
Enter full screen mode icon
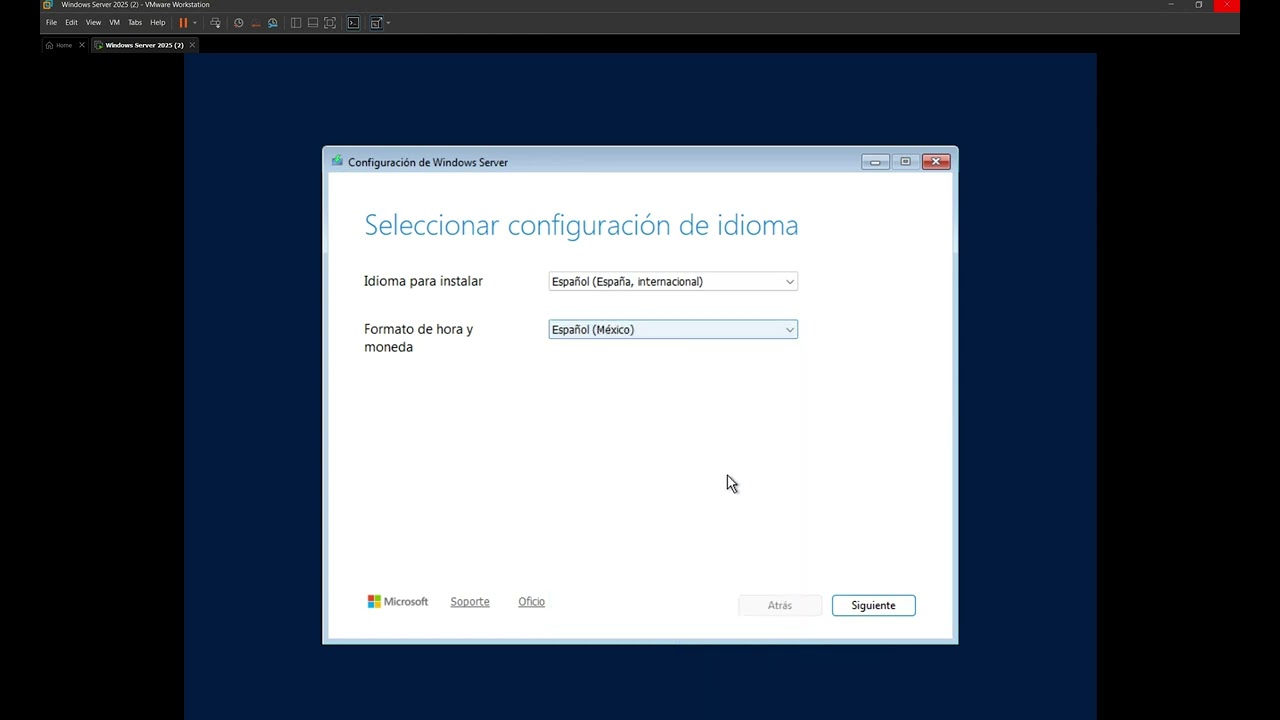click(x=330, y=22)
